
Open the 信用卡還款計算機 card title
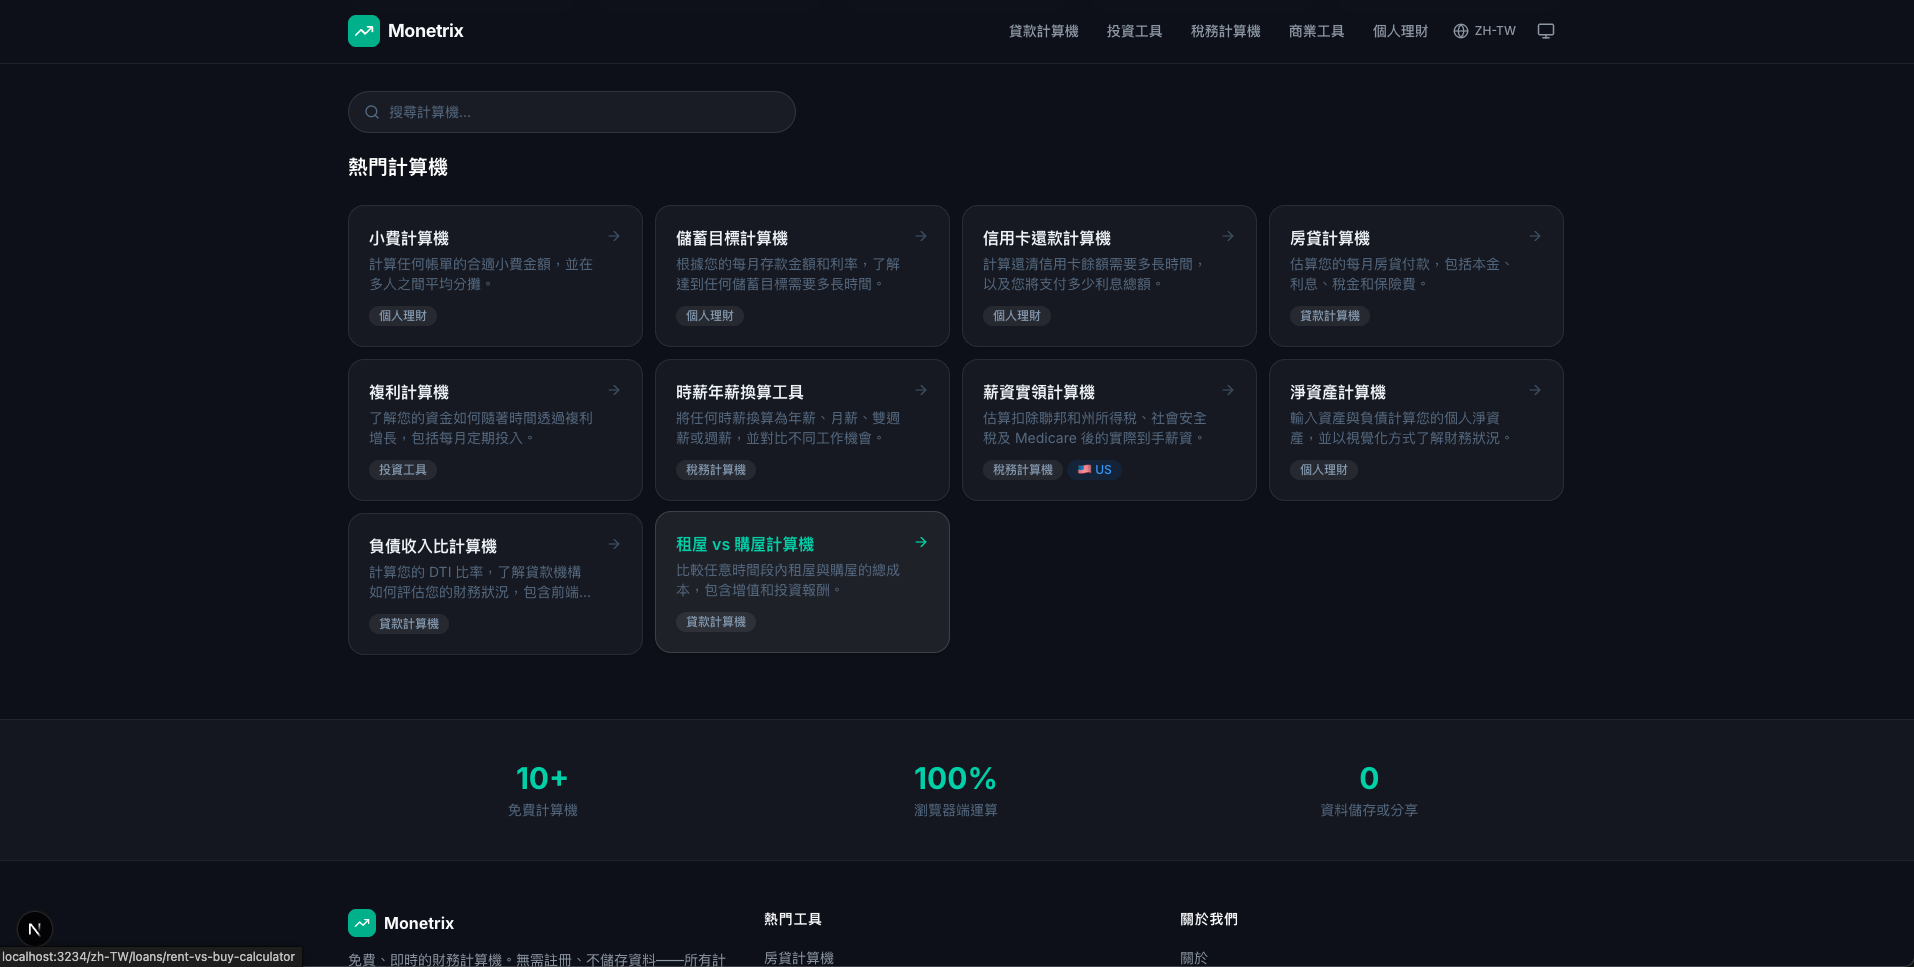1047,238
